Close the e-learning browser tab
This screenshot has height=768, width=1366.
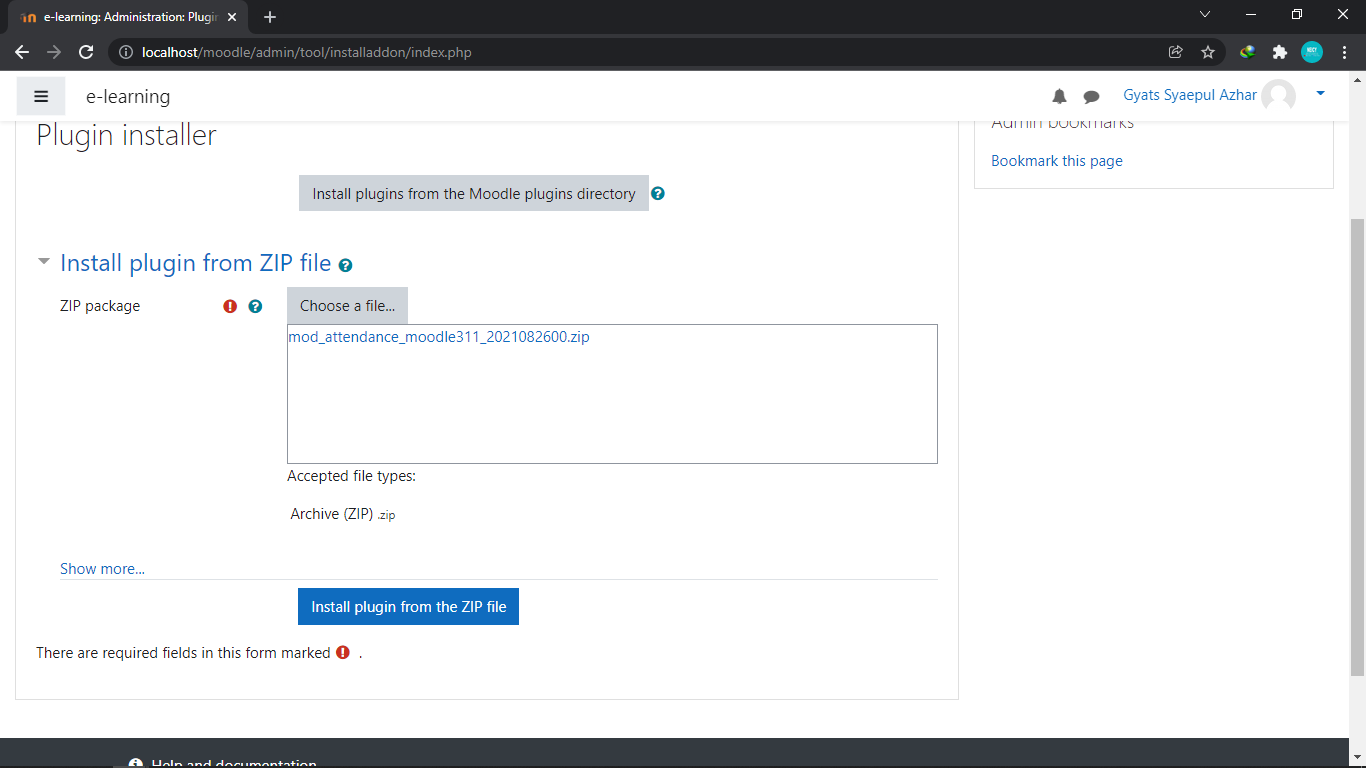tap(231, 17)
